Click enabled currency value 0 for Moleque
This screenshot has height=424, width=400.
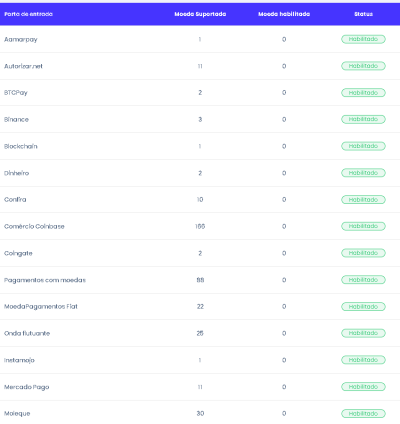click(284, 413)
